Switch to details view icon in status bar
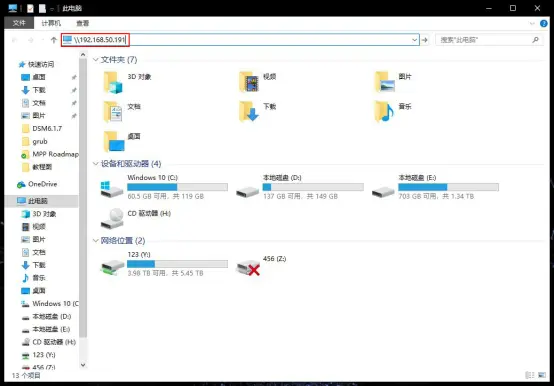The height and width of the screenshot is (386, 554). pyautogui.click(x=530, y=375)
